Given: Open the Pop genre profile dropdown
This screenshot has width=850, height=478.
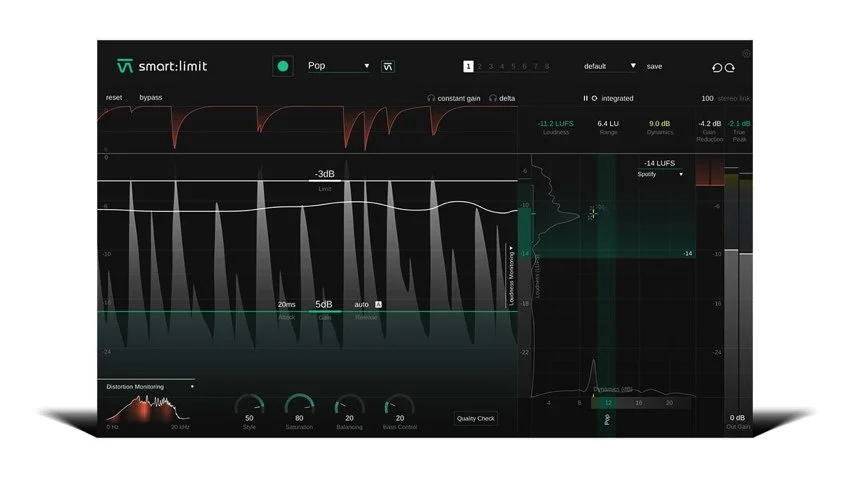Looking at the screenshot, I should [x=339, y=66].
